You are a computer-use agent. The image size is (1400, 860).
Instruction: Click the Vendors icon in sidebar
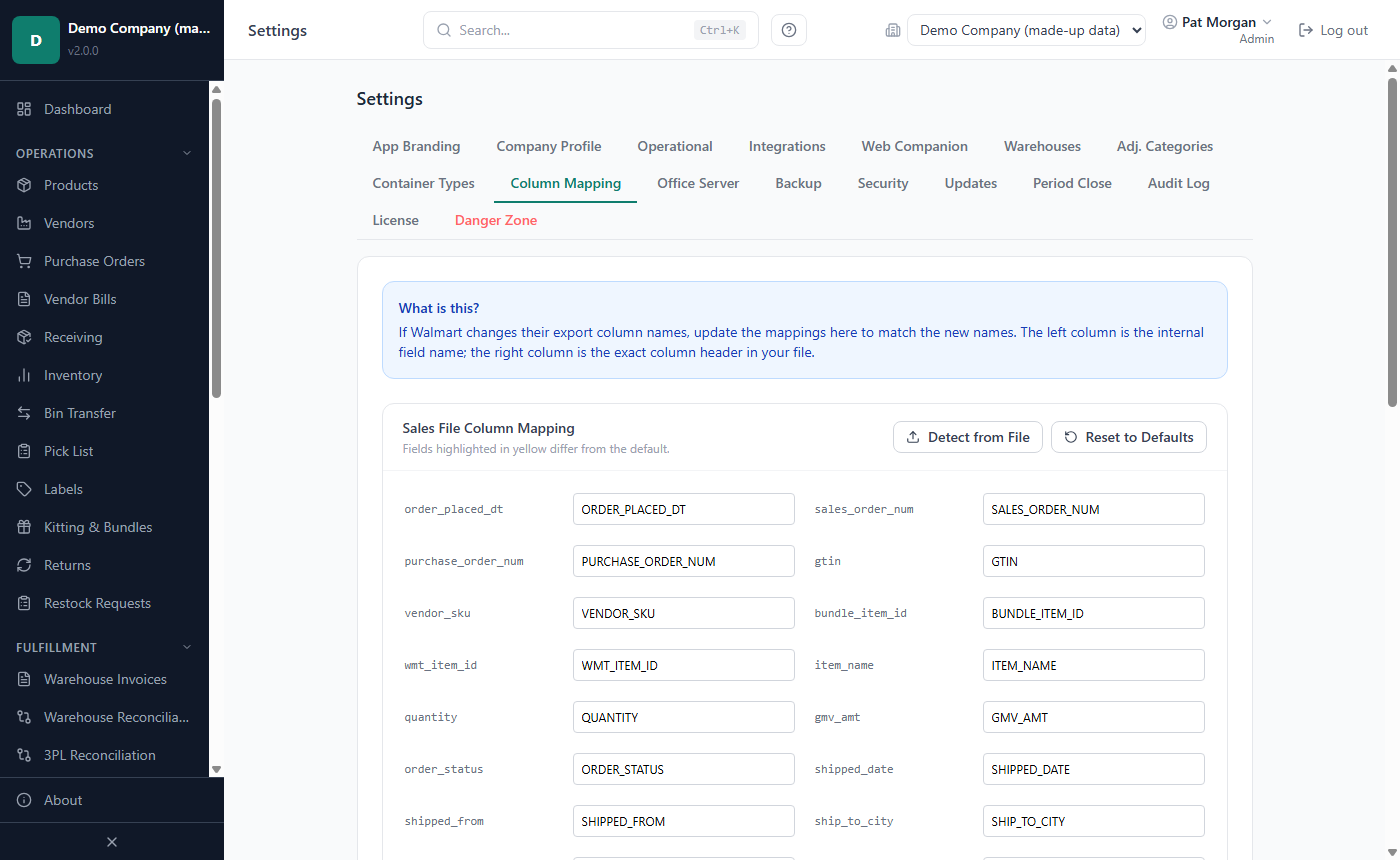point(24,223)
